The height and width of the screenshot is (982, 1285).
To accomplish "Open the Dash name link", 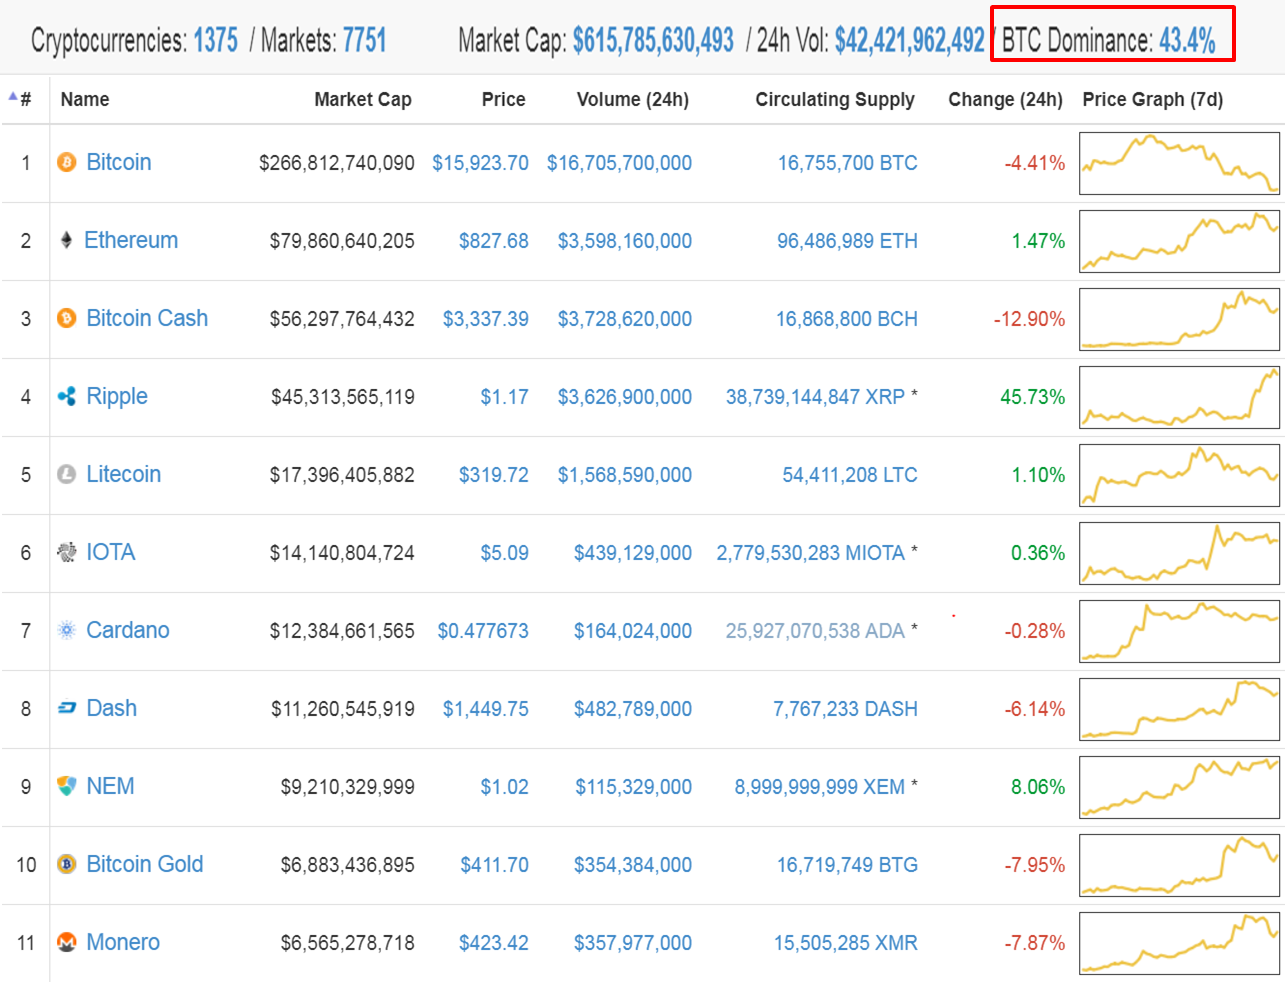I will (112, 708).
